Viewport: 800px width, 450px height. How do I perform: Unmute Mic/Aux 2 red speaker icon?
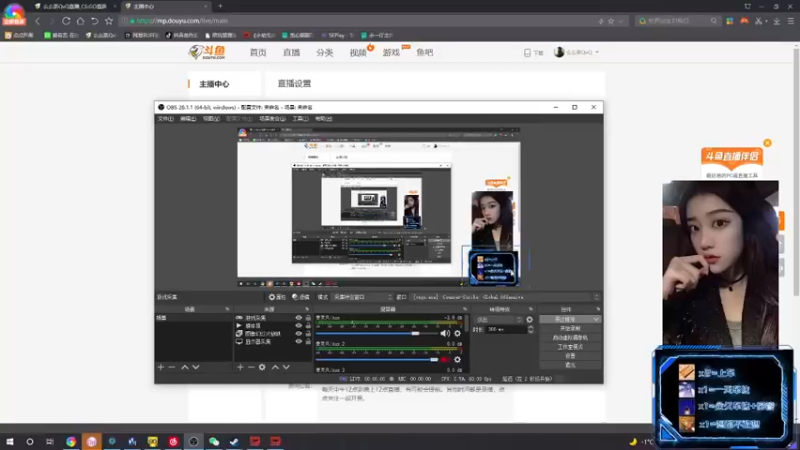point(445,360)
